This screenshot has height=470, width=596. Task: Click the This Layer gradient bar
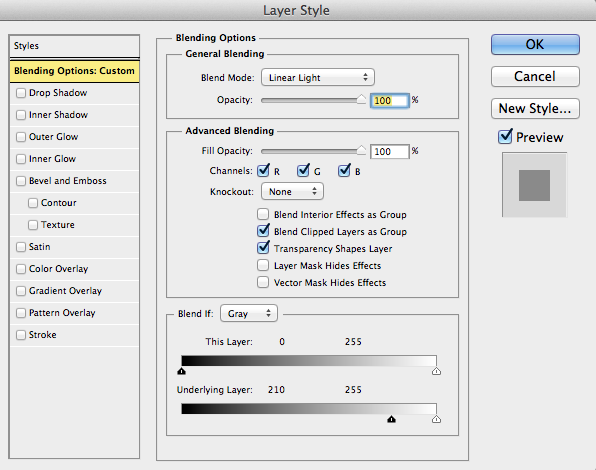click(309, 361)
